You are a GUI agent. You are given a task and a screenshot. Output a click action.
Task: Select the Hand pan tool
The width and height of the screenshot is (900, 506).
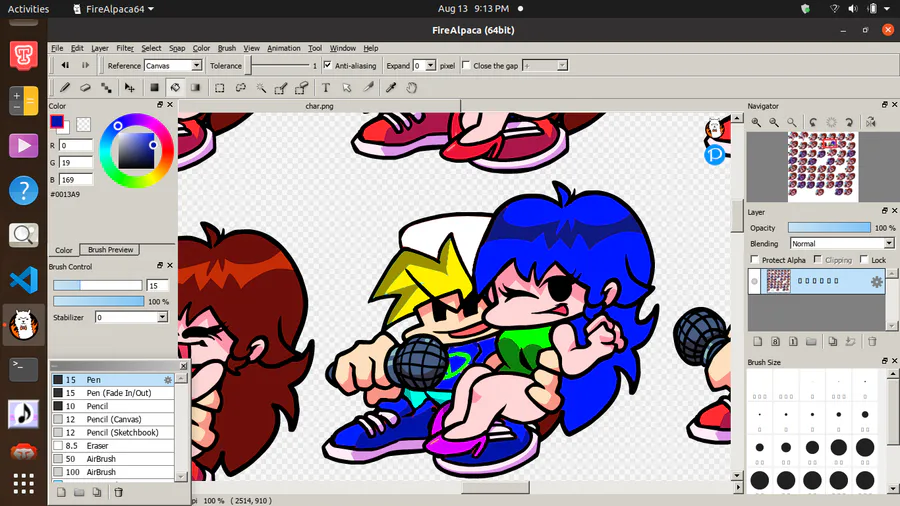click(412, 88)
